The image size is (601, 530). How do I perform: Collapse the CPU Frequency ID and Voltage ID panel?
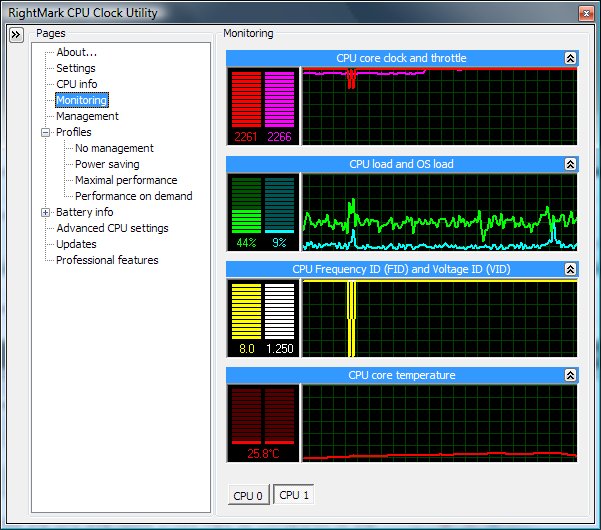[x=570, y=269]
